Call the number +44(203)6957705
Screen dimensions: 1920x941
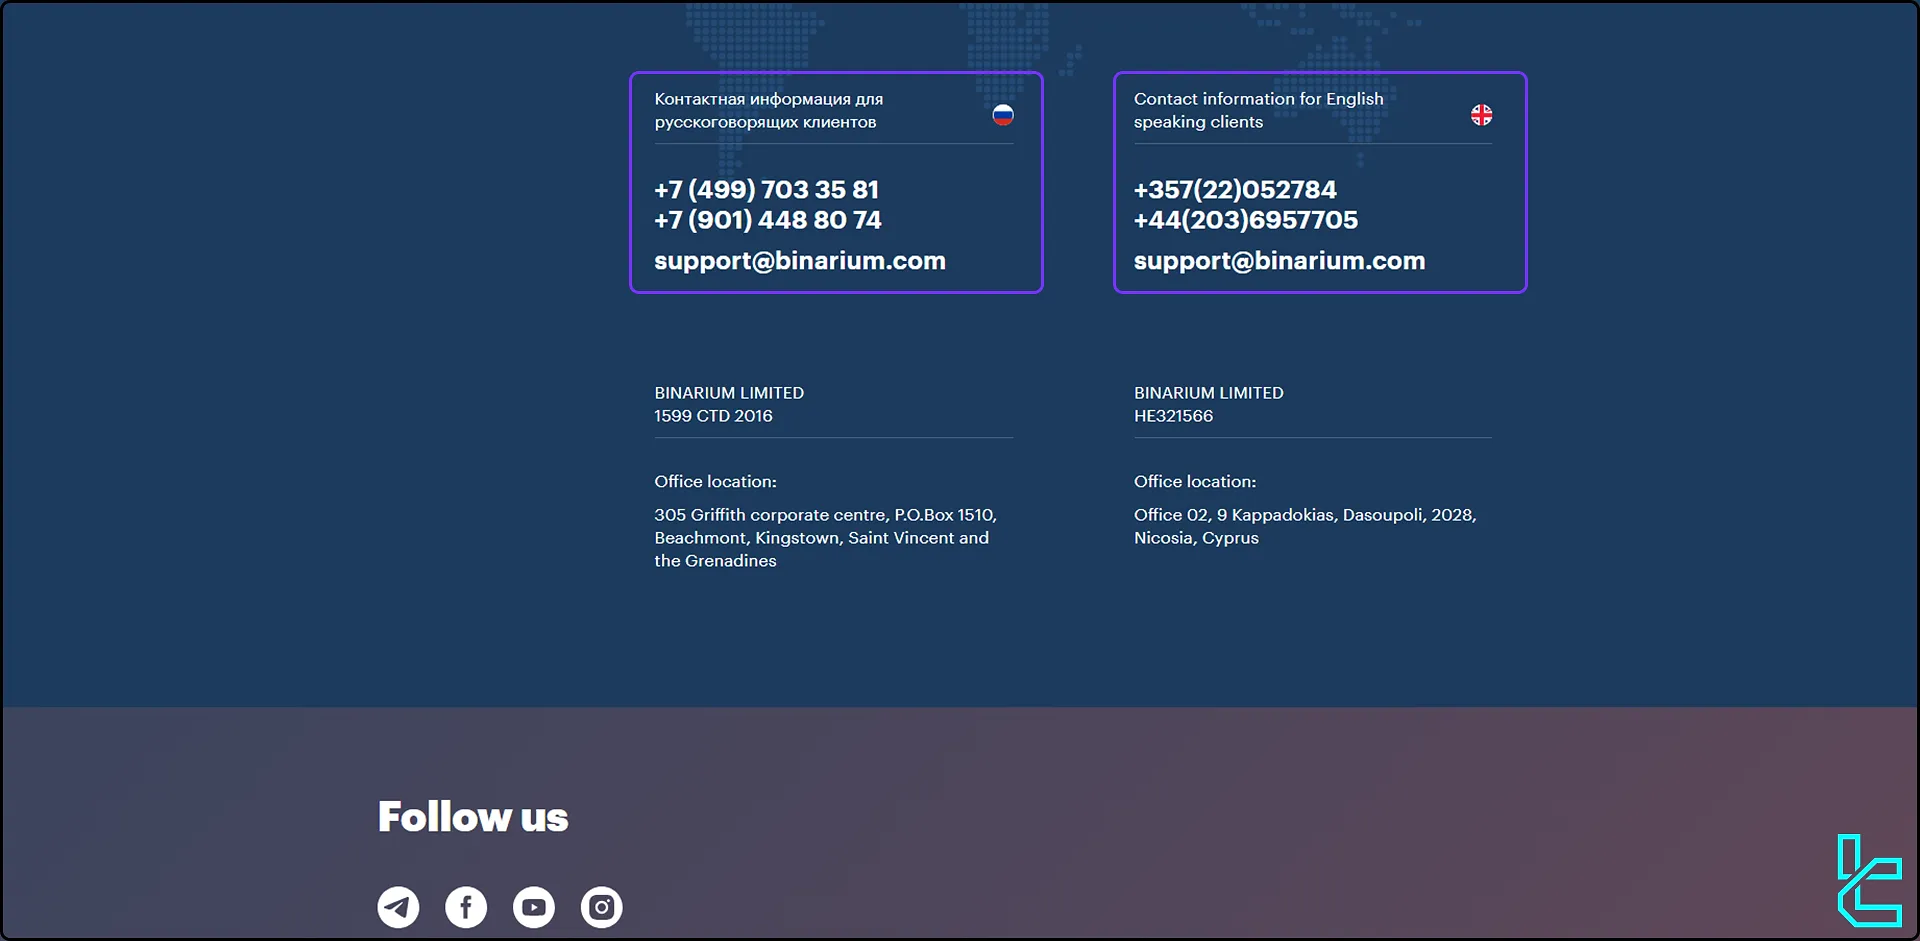click(1246, 220)
